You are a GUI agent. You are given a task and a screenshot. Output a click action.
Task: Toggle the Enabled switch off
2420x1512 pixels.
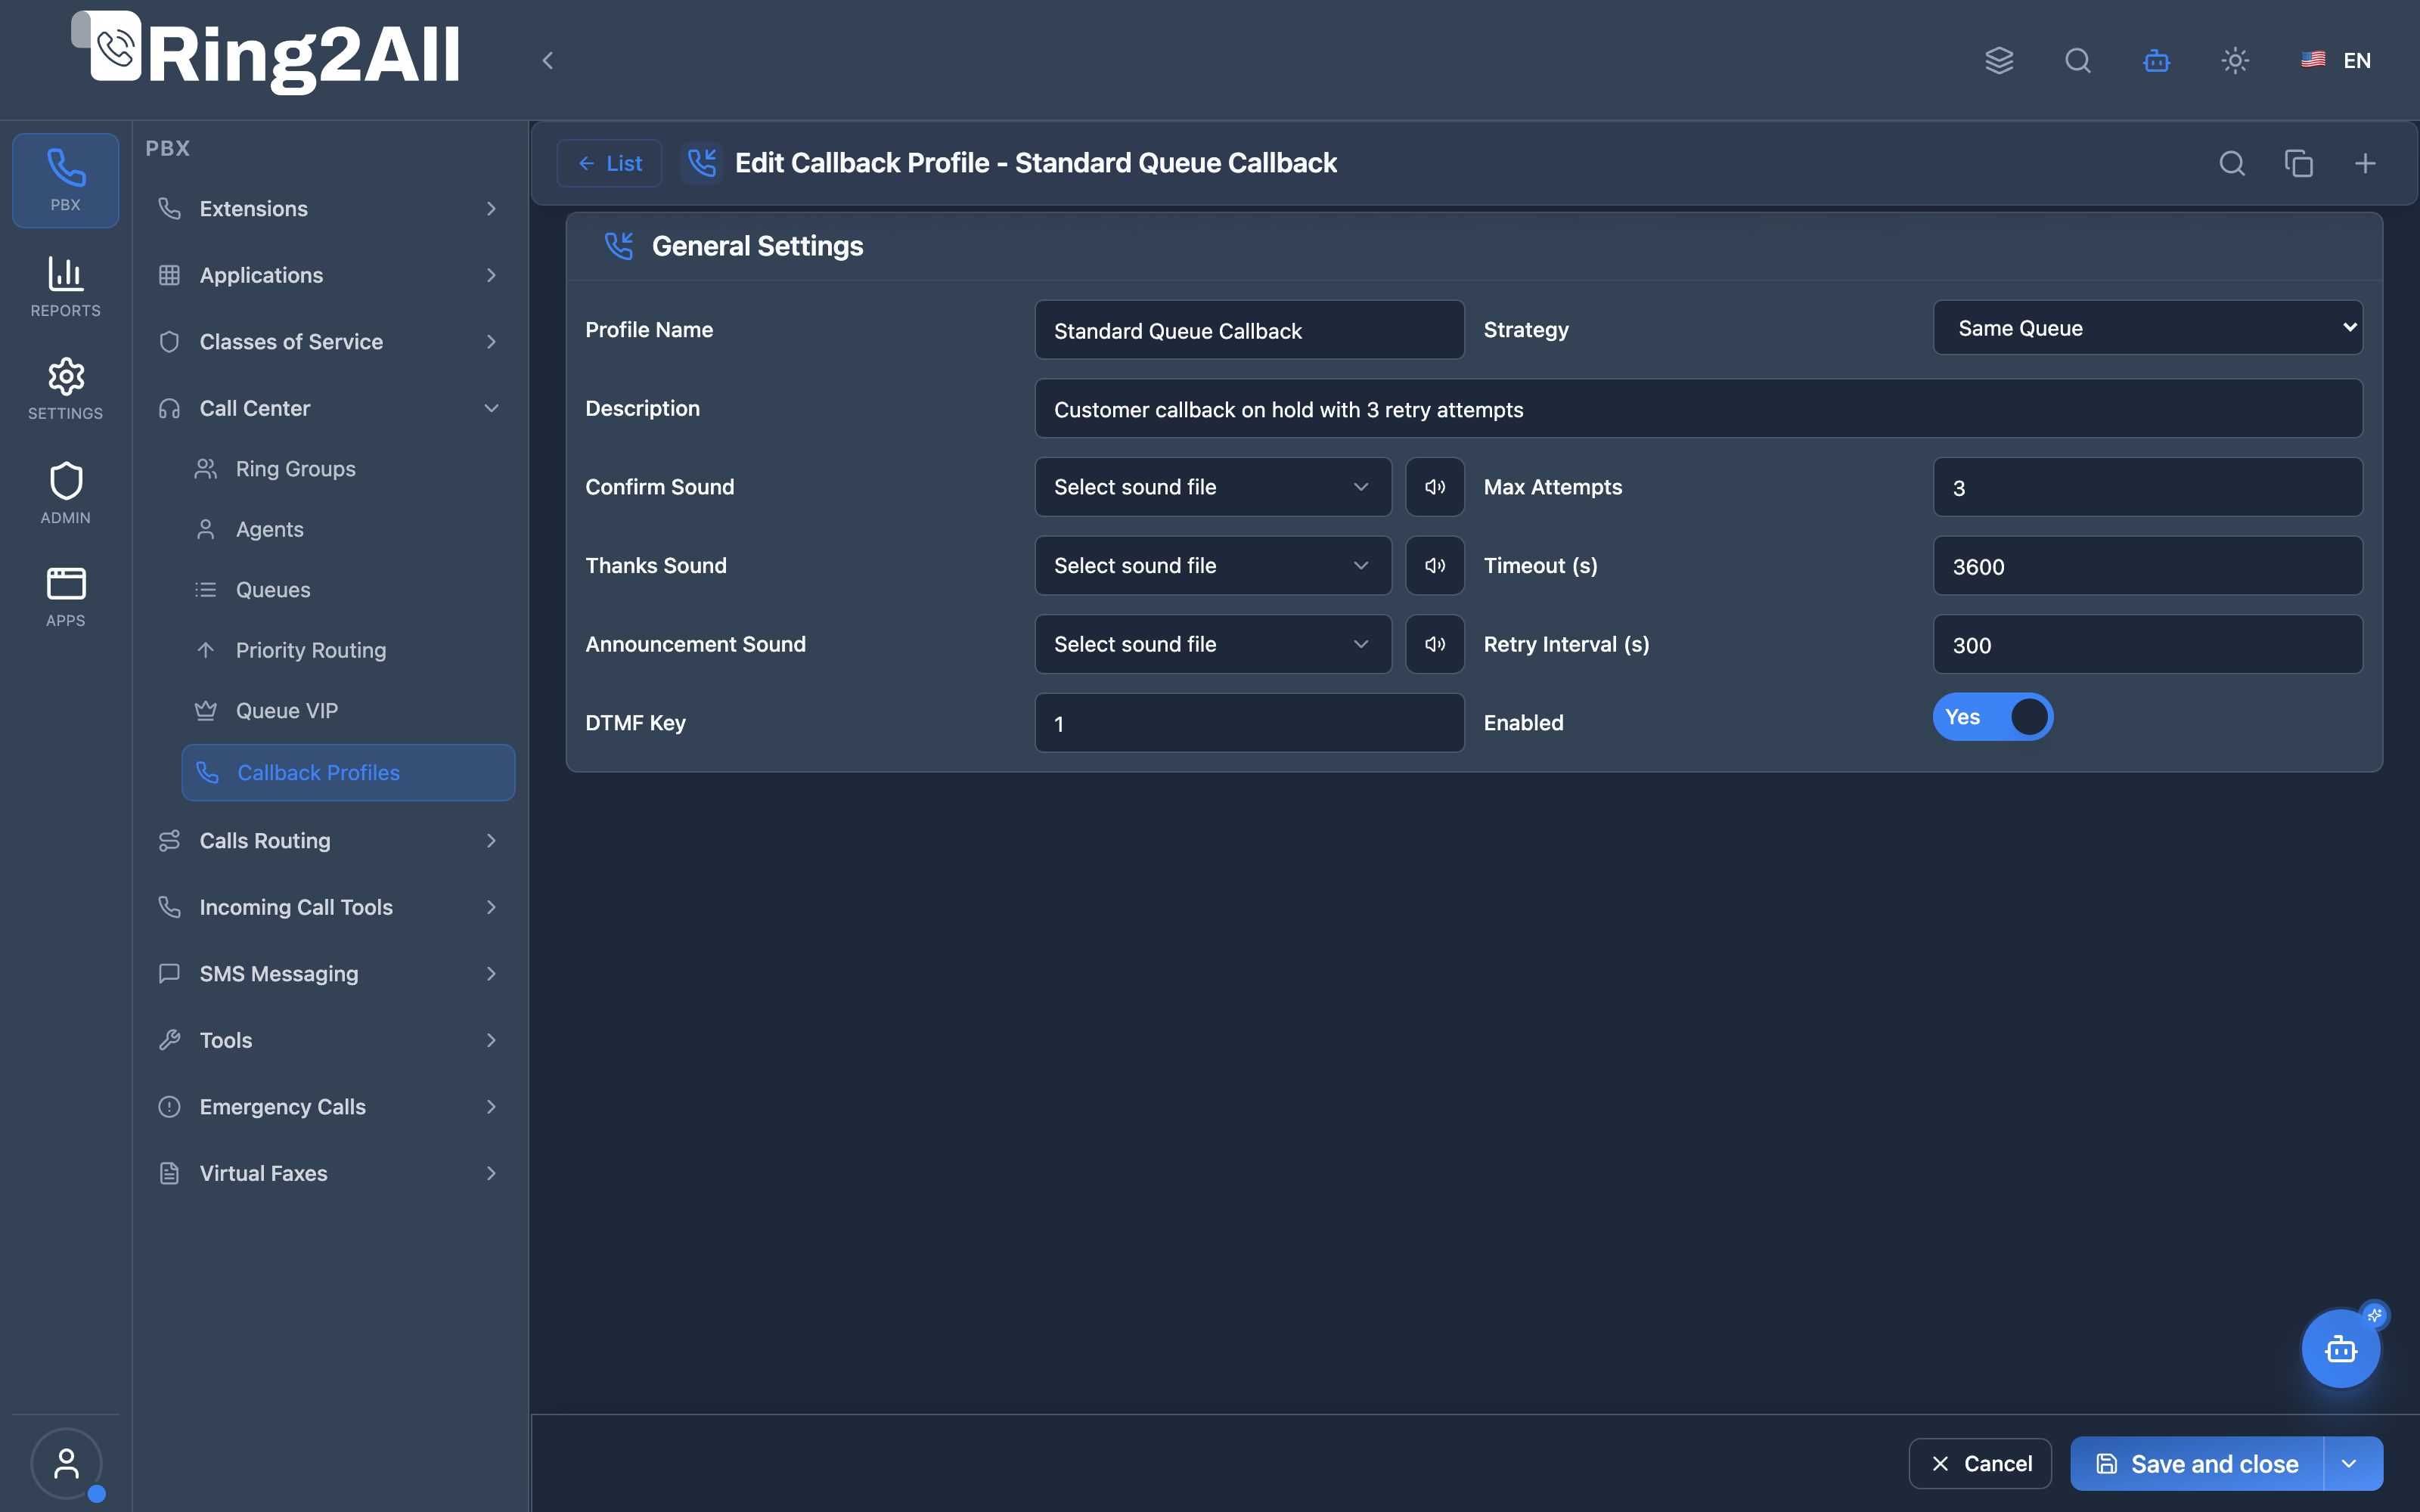1992,717
